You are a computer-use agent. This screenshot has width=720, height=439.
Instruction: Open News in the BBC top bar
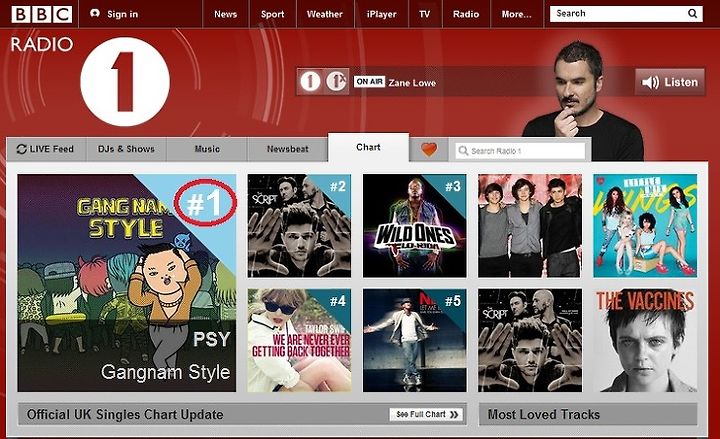(225, 14)
